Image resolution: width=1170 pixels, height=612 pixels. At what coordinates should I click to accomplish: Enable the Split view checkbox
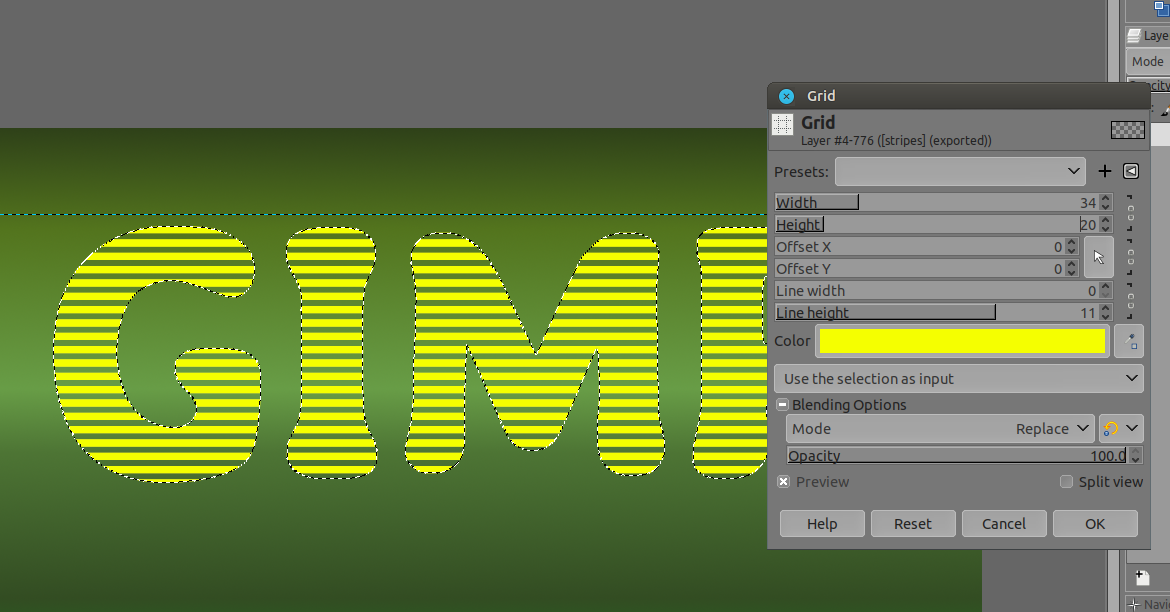coord(1066,482)
